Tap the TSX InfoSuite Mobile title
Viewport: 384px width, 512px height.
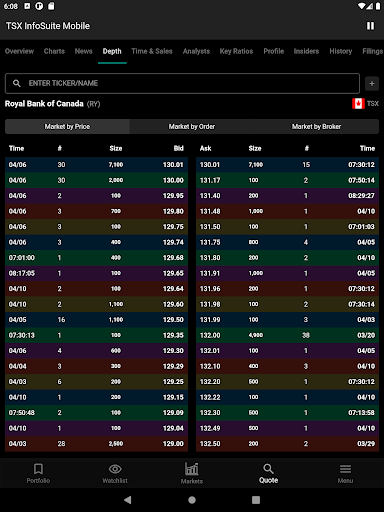point(48,26)
